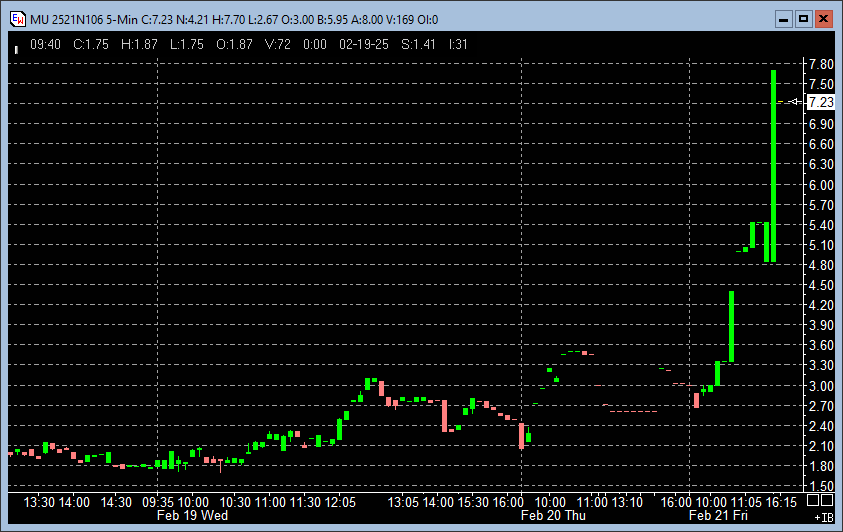Click the H:1.87 high value
843x532 pixels.
[139, 44]
